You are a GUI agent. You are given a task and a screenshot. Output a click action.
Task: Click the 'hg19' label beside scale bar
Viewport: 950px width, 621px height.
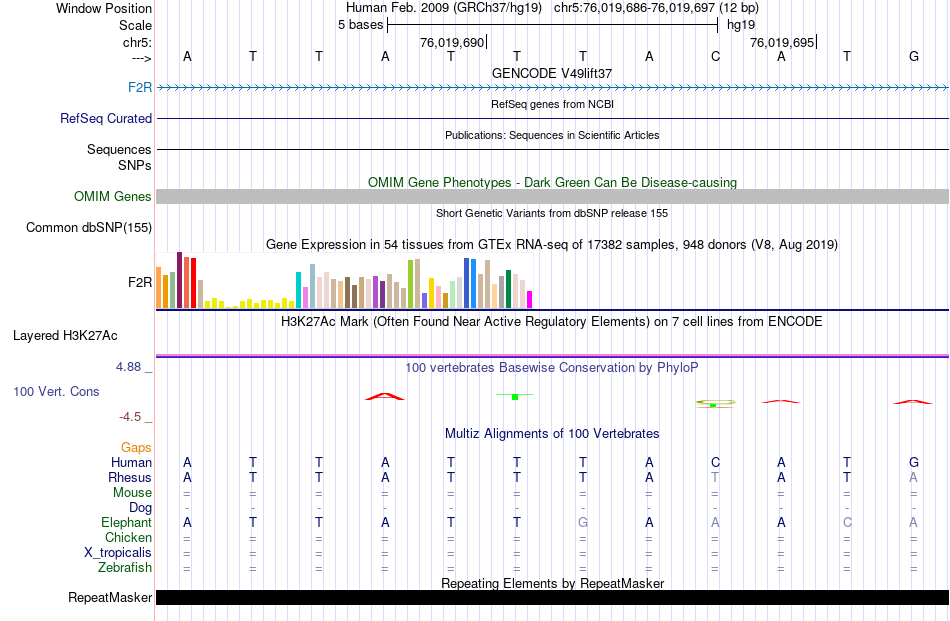(x=741, y=25)
